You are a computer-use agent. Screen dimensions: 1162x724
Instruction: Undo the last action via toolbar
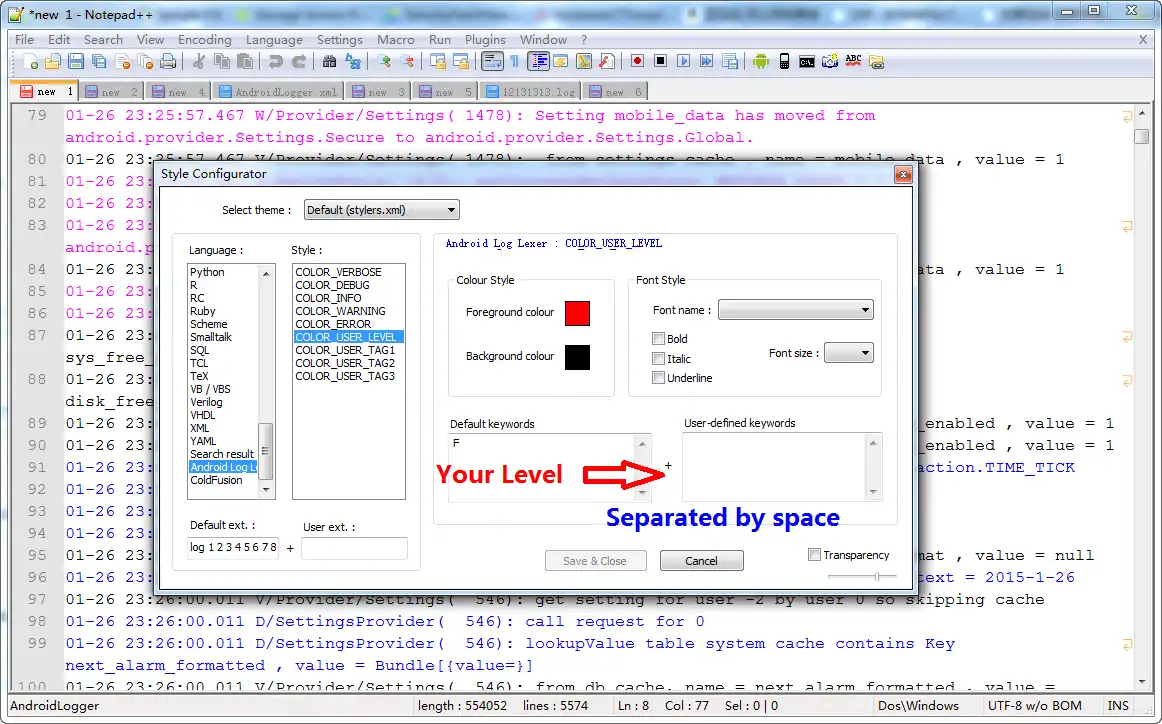click(x=276, y=62)
